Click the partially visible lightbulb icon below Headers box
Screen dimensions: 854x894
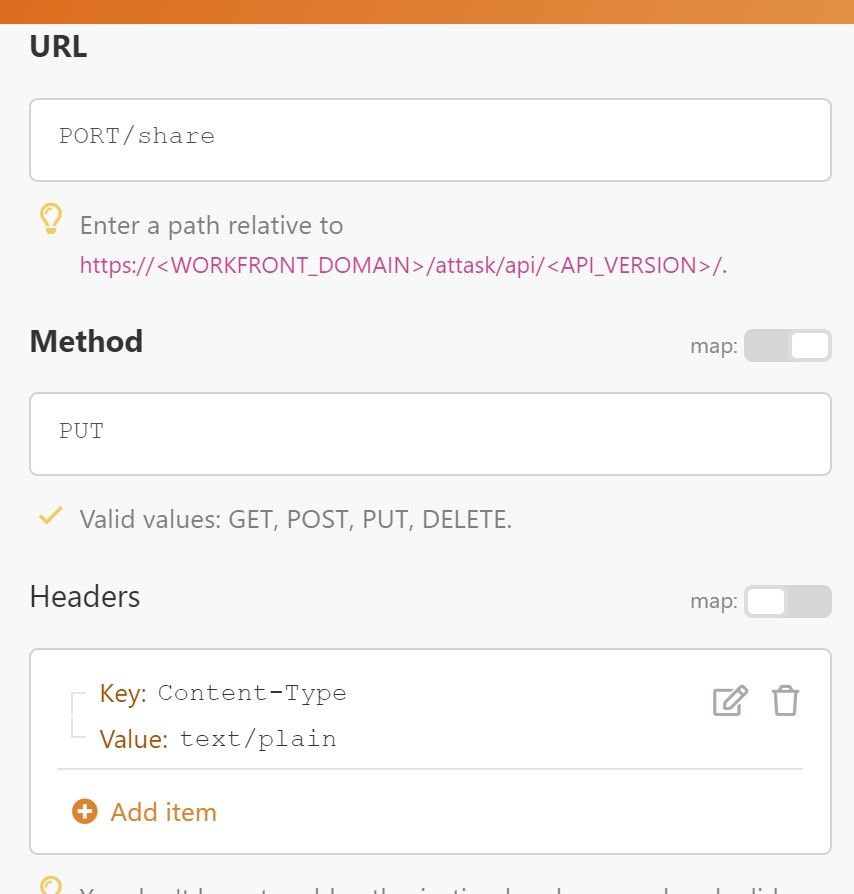point(51,885)
